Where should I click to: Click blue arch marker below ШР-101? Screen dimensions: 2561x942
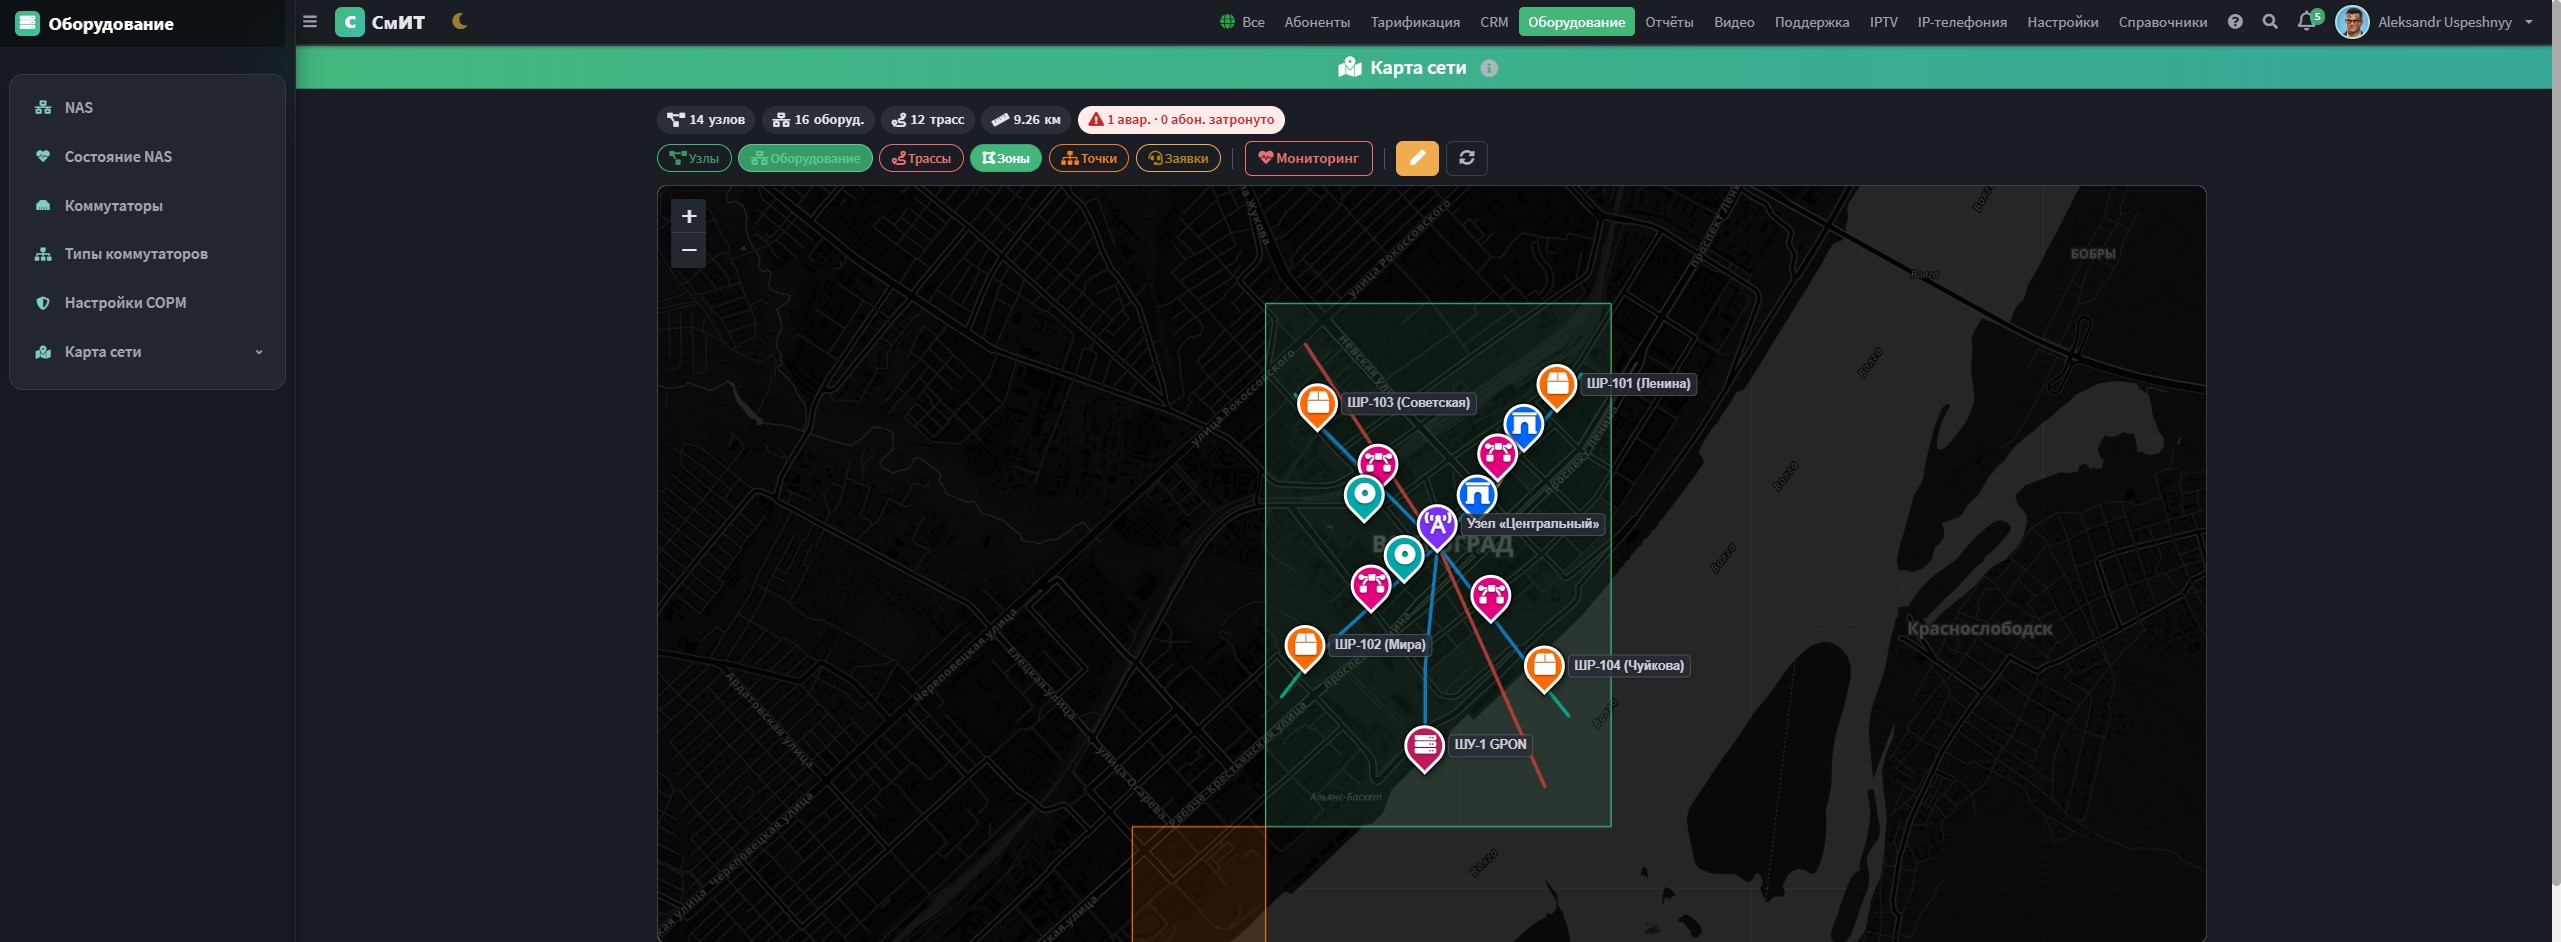coord(1523,426)
